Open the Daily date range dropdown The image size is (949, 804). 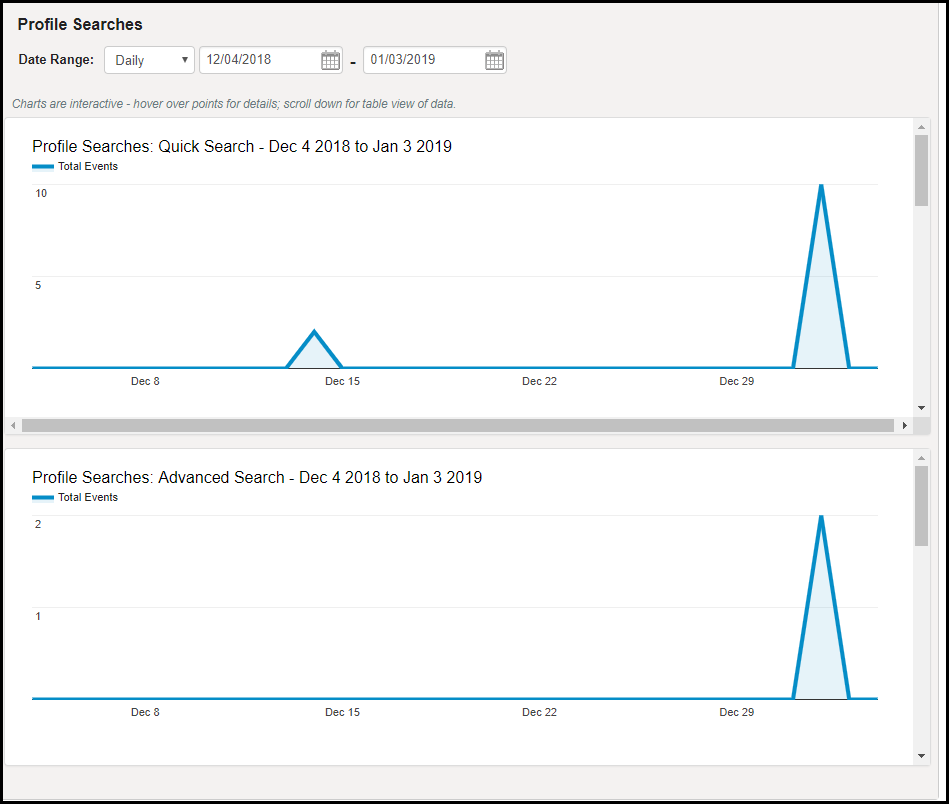pyautogui.click(x=149, y=60)
